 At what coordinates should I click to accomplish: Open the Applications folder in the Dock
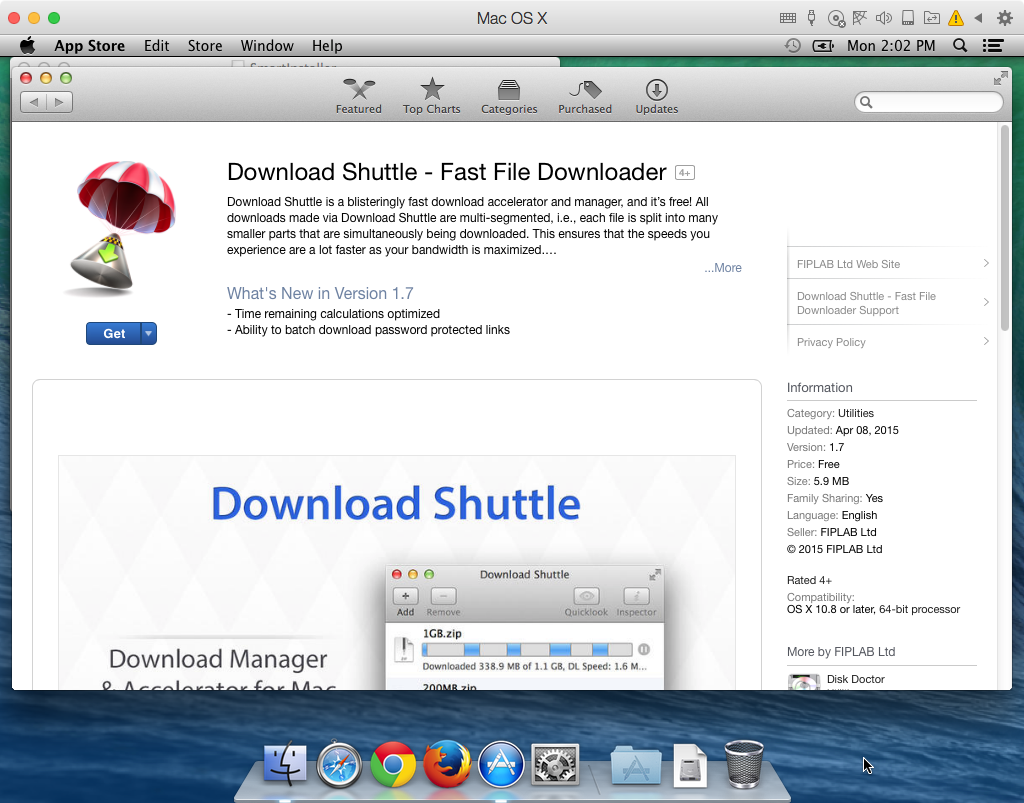click(x=636, y=765)
